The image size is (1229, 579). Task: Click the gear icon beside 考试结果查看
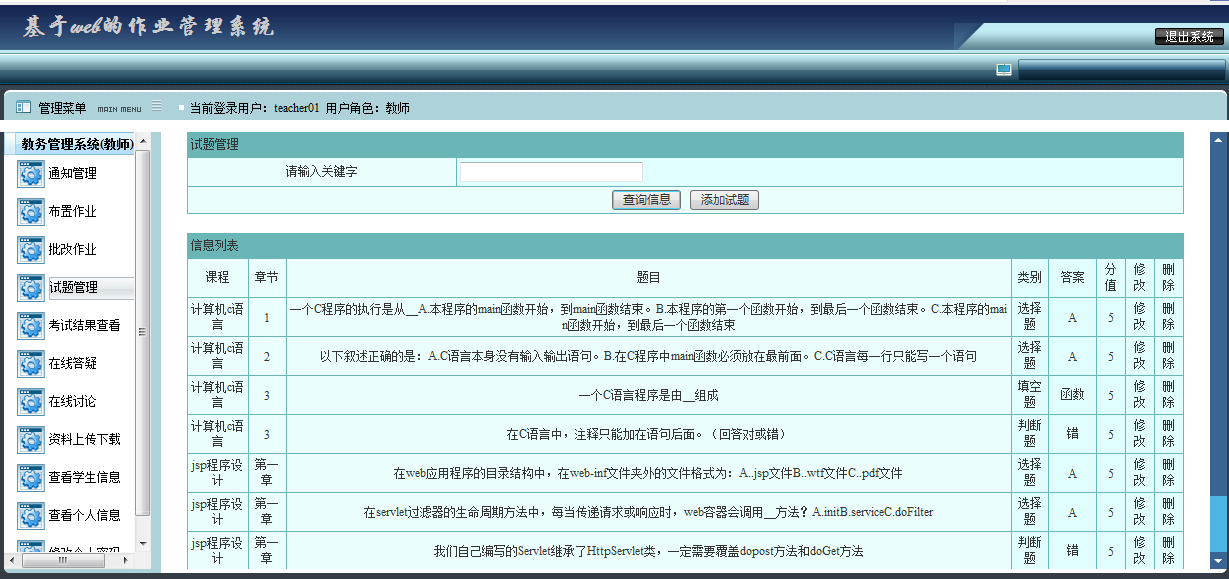[x=31, y=325]
